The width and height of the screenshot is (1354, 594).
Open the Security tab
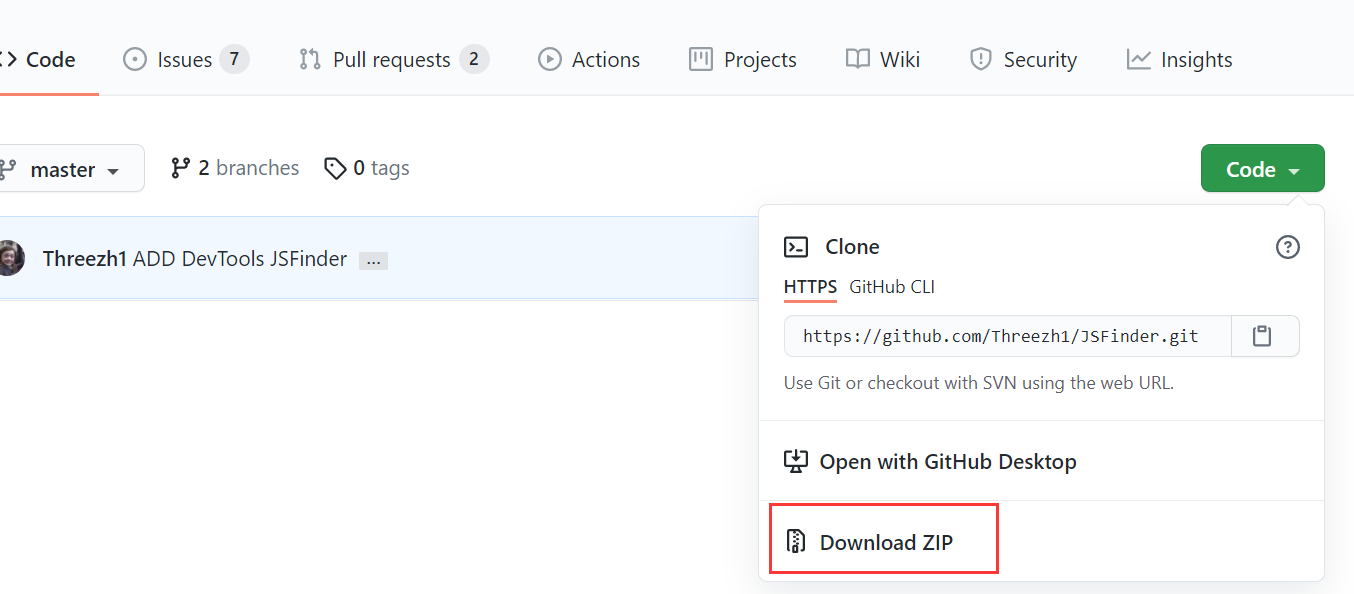coord(1023,60)
